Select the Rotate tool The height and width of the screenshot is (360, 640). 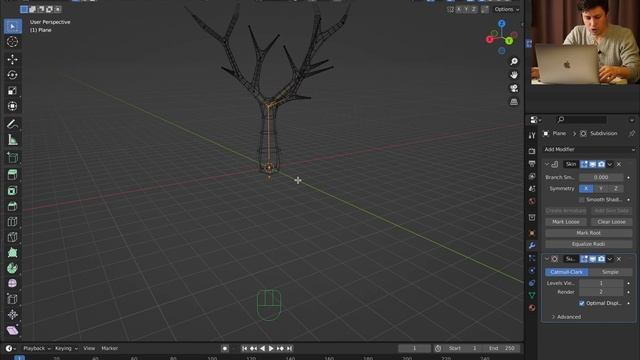(13, 75)
